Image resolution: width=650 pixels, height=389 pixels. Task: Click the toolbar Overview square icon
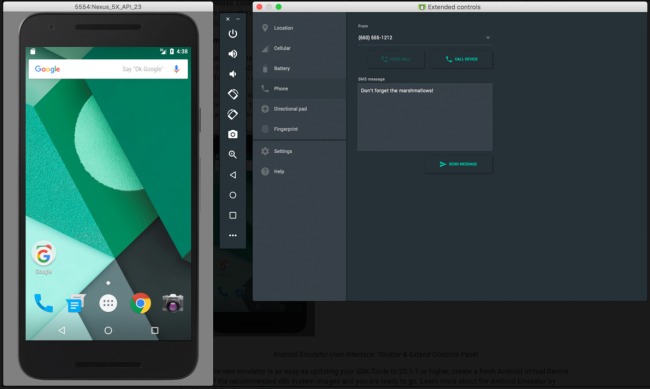pos(233,215)
